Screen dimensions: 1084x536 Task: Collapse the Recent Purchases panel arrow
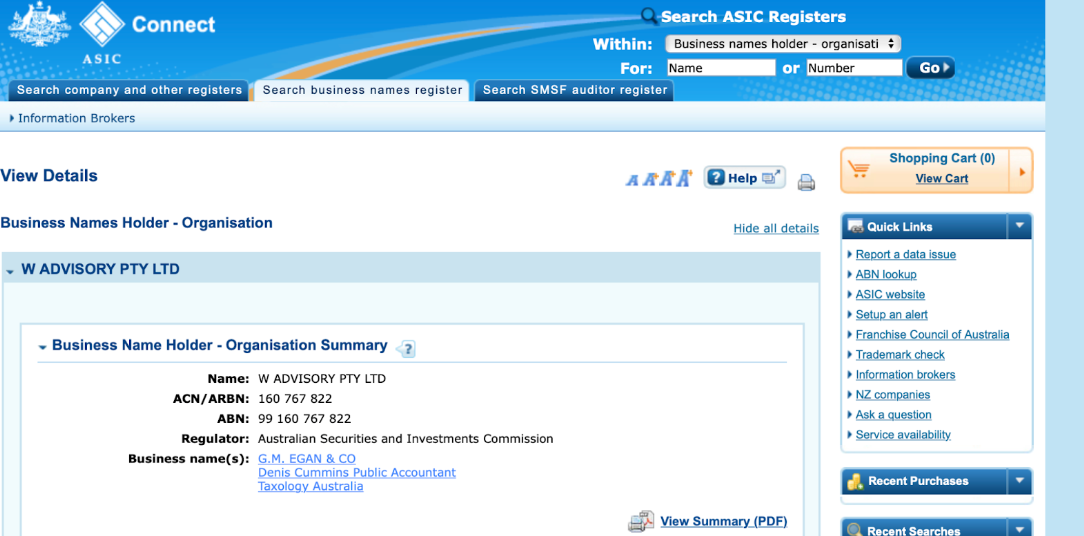pos(1019,481)
